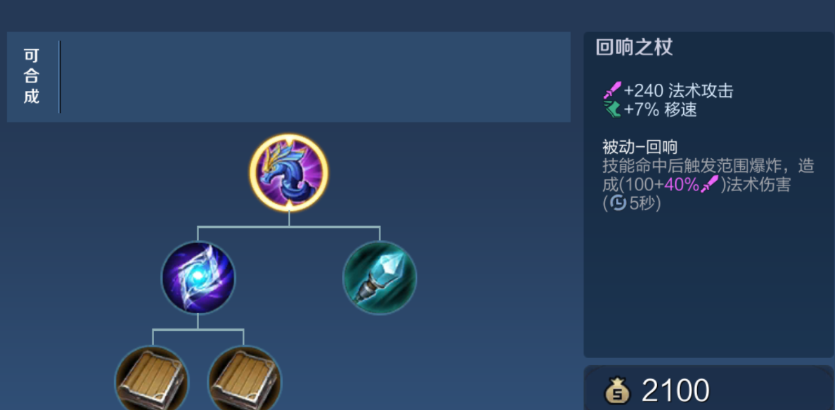Click the 回响之杖 item title
Screen dimensions: 835x410
(x=634, y=47)
